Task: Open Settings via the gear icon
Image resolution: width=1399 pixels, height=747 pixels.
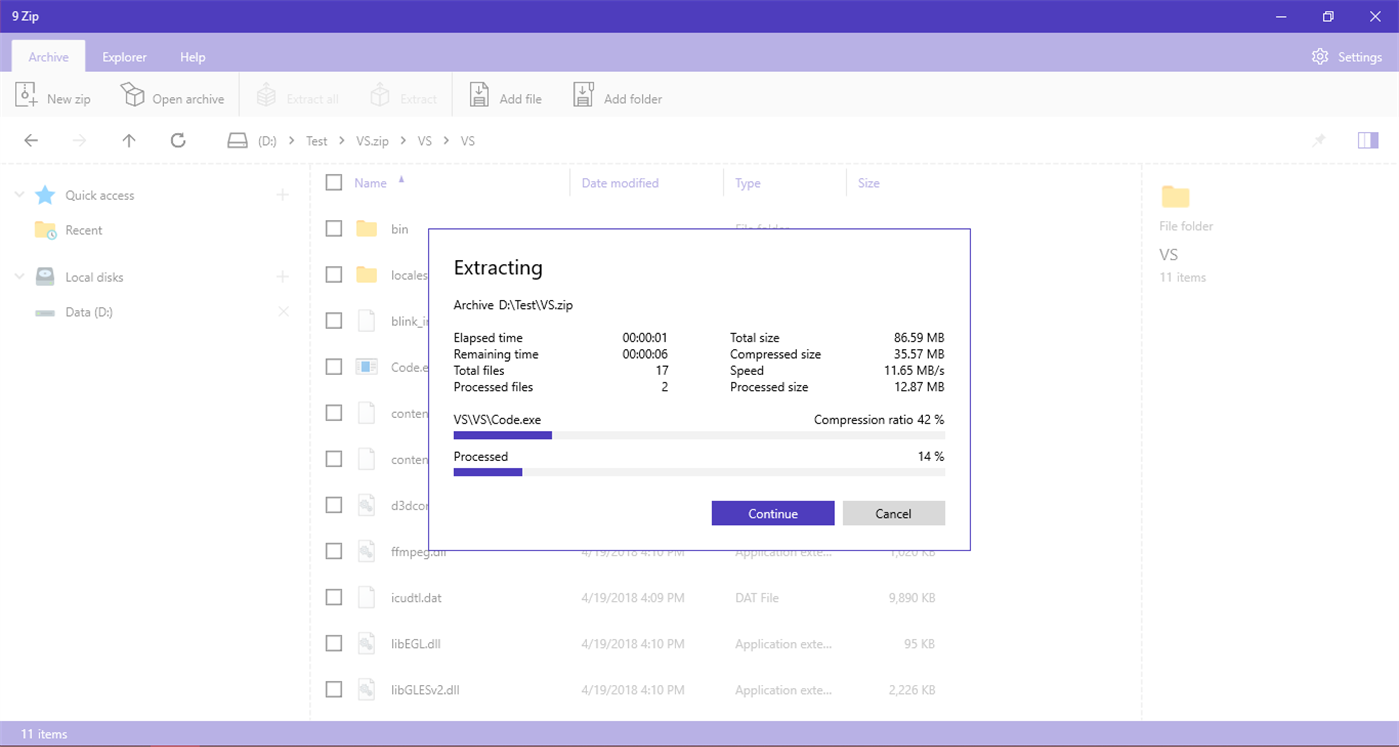Action: click(x=1320, y=57)
